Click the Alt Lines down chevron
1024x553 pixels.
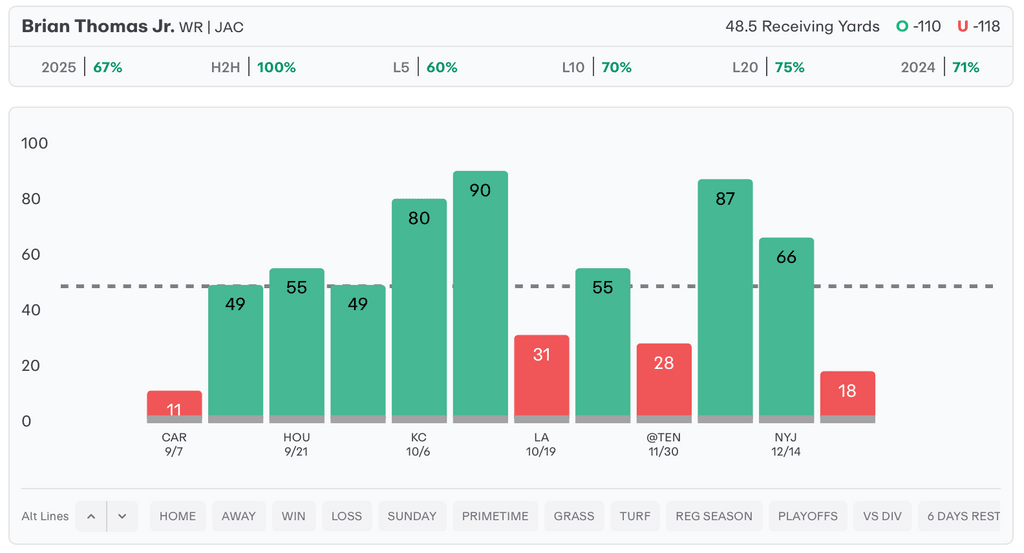pos(122,516)
